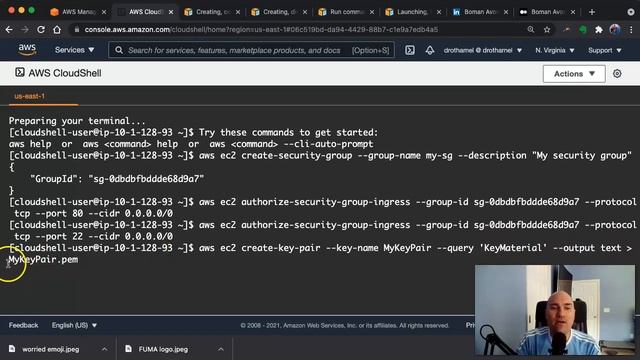Image resolution: width=640 pixels, height=360 pixels.
Task: Open the English (US) language selector
Action: tap(74, 325)
